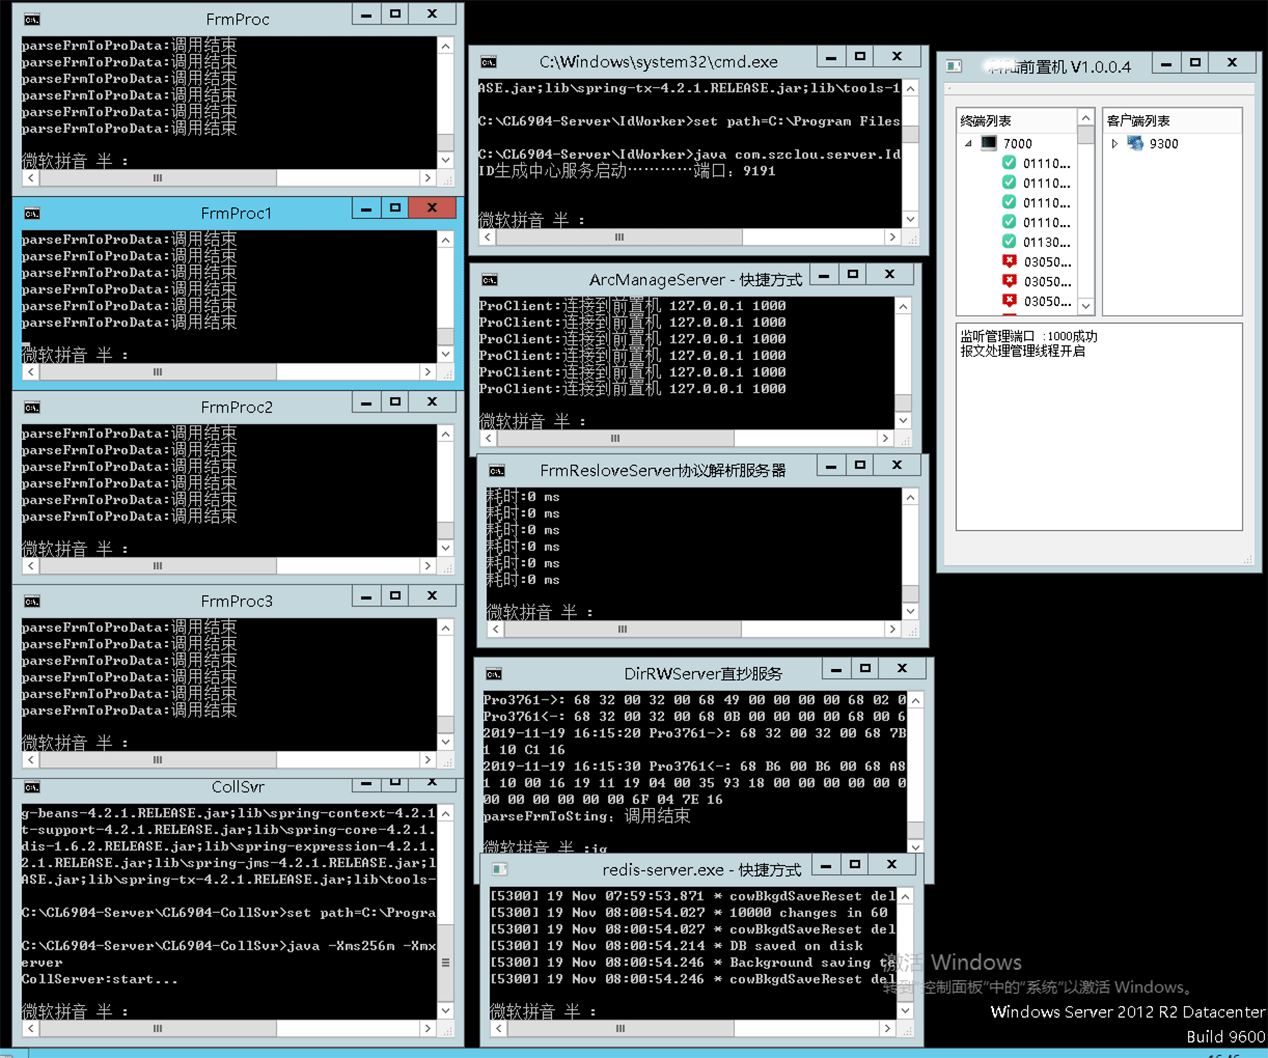Close the FrmProc1 window with red X
Image resolution: width=1268 pixels, height=1058 pixels.
[432, 208]
